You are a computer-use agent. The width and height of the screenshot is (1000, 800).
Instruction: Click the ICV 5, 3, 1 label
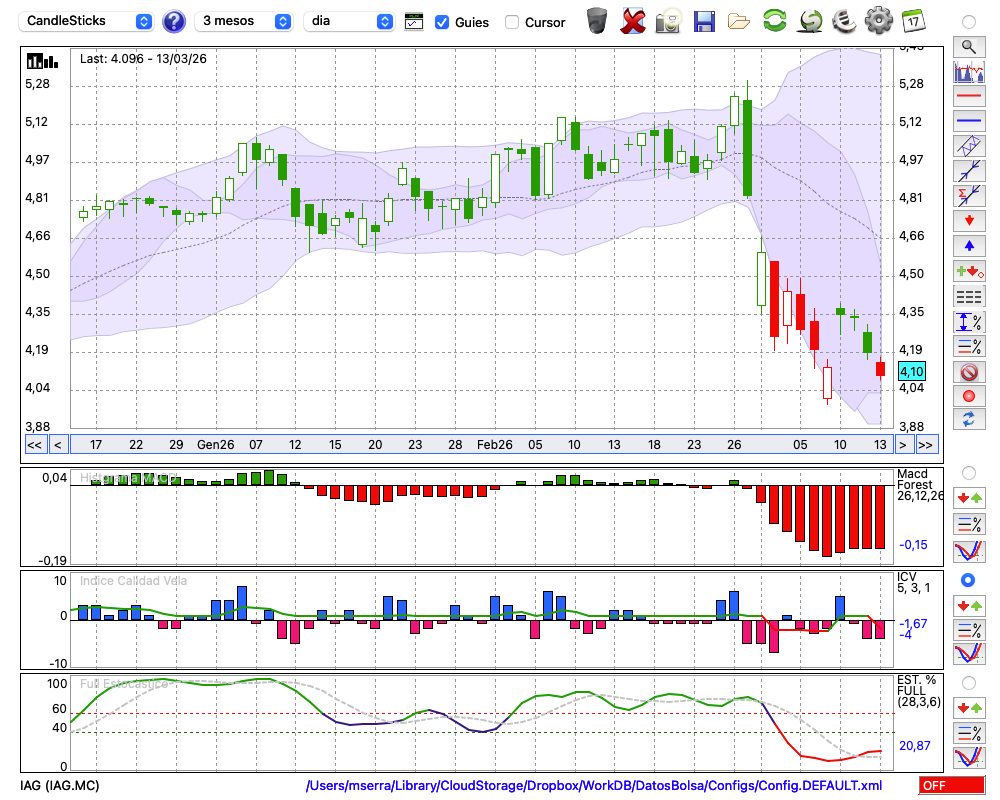click(x=913, y=582)
